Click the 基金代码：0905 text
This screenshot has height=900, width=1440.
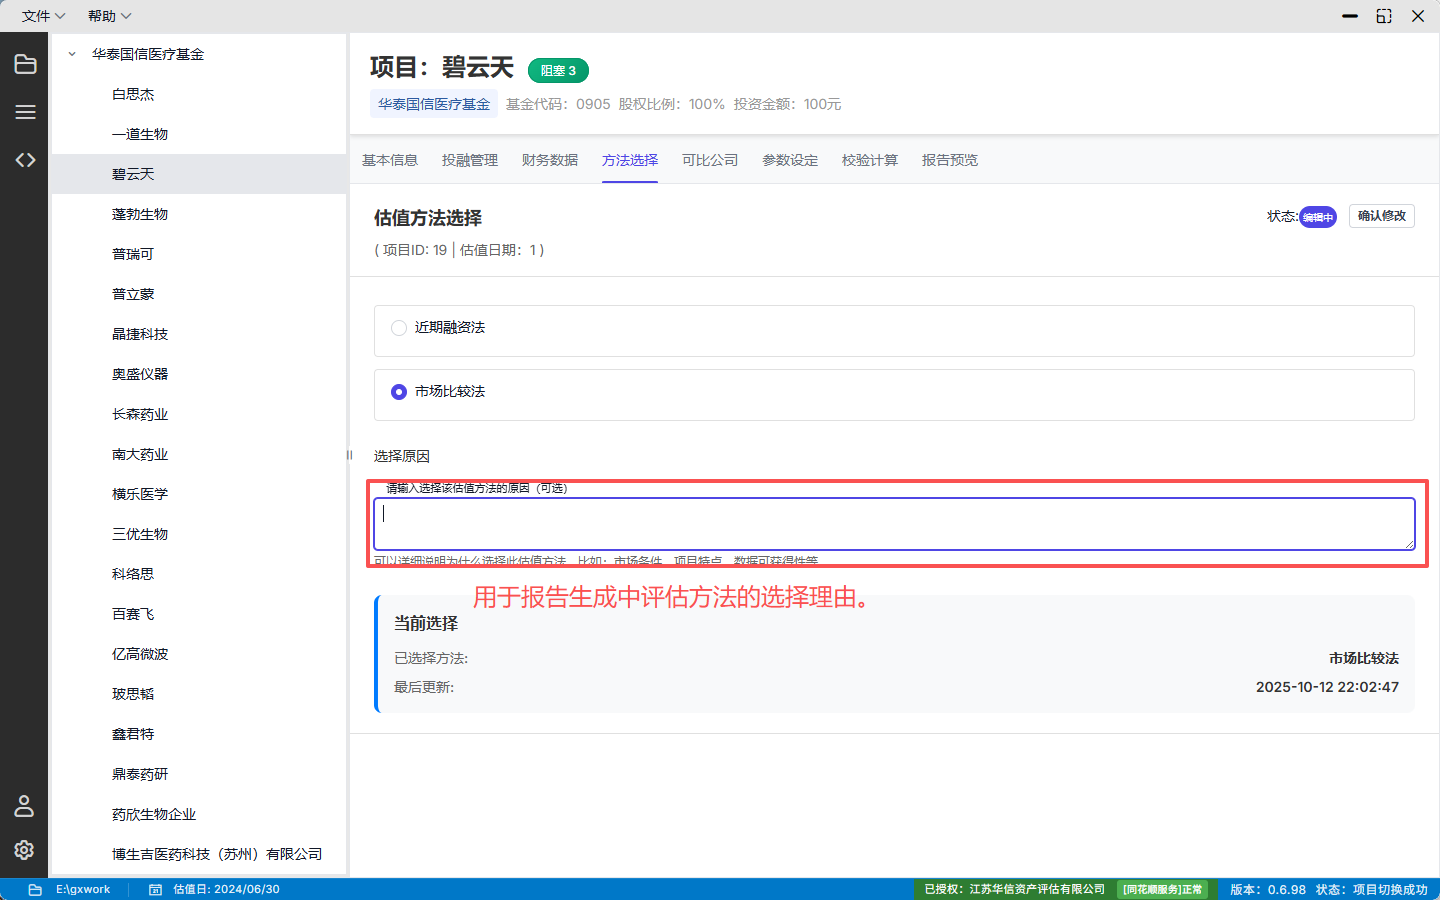pos(558,104)
